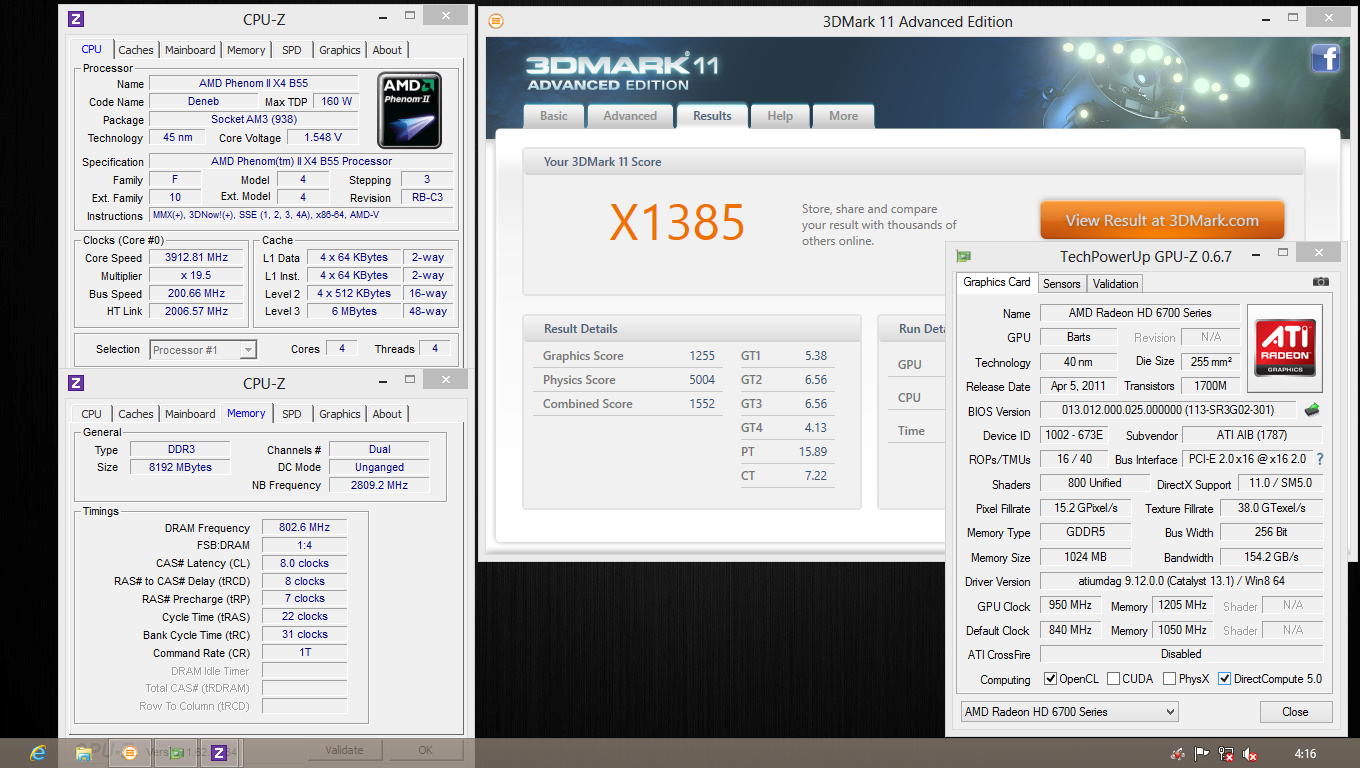Toggle the CUDA checkbox in GPU-Z
The height and width of the screenshot is (768, 1360).
1113,679
